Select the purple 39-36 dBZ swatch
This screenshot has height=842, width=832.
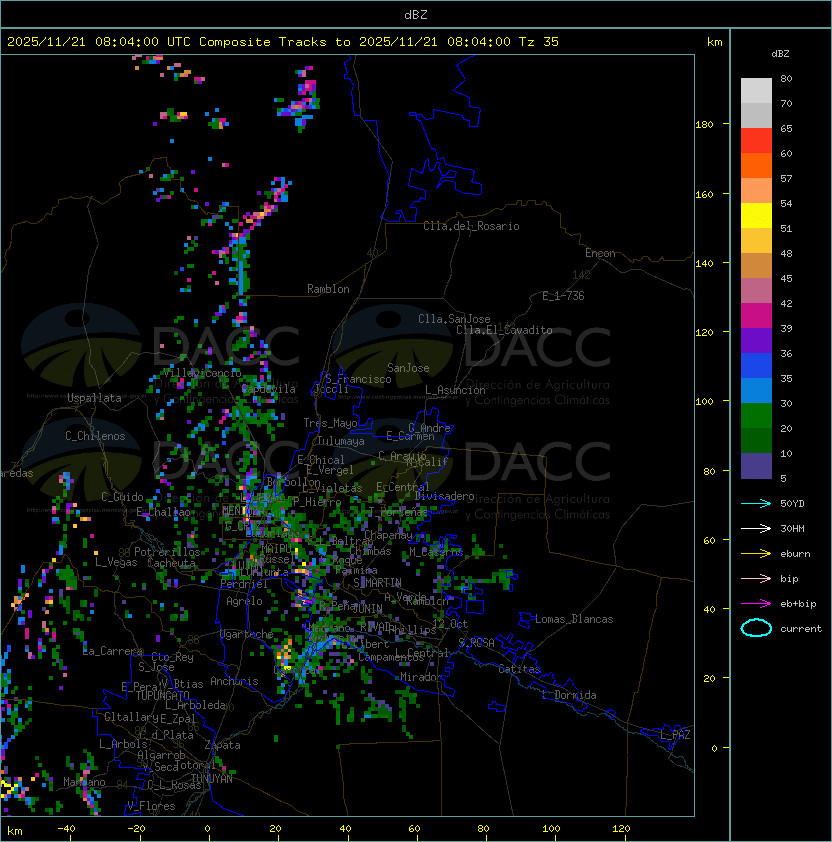[756, 341]
